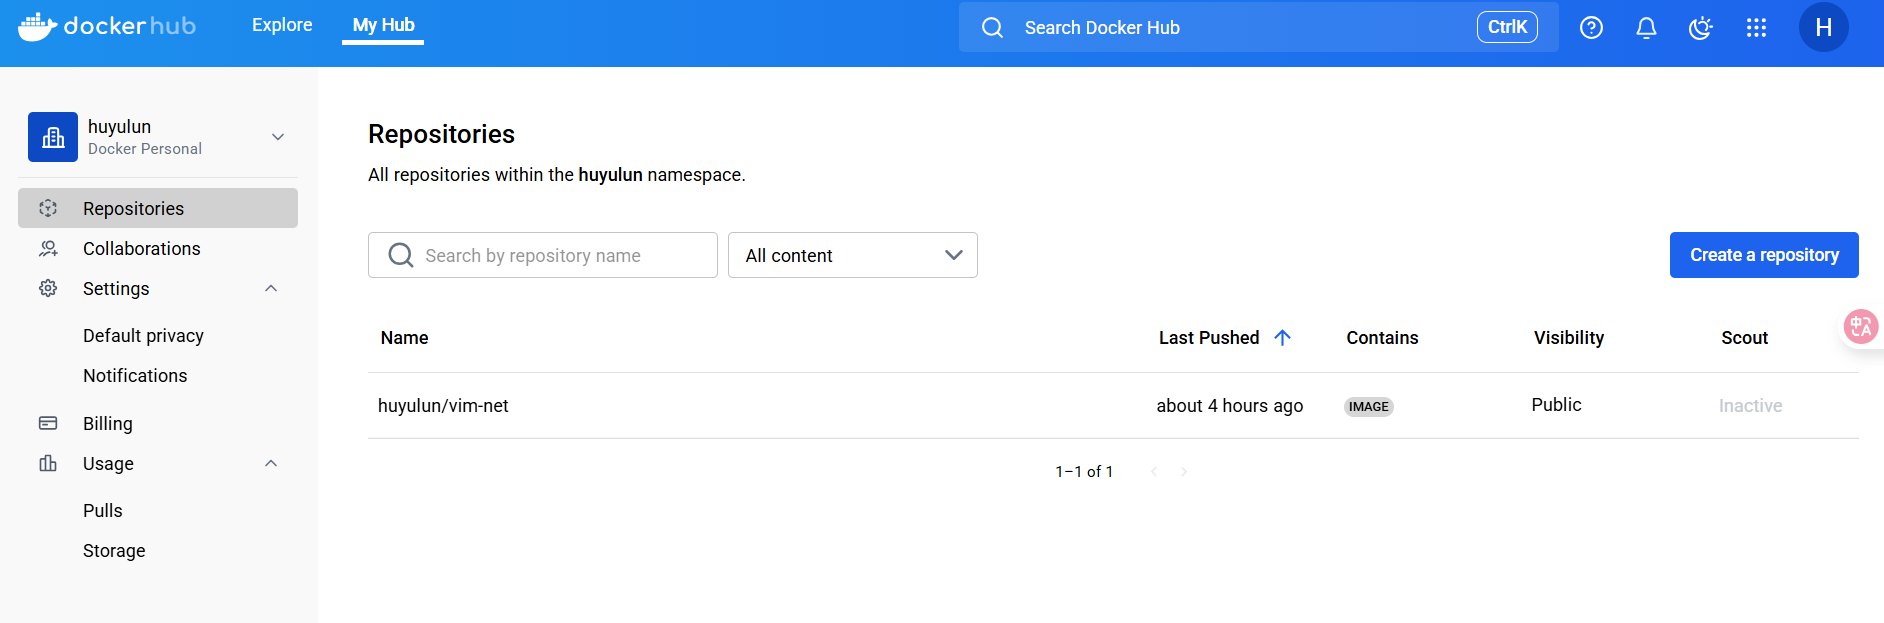
Task: Click the Billing card icon
Action: point(48,423)
